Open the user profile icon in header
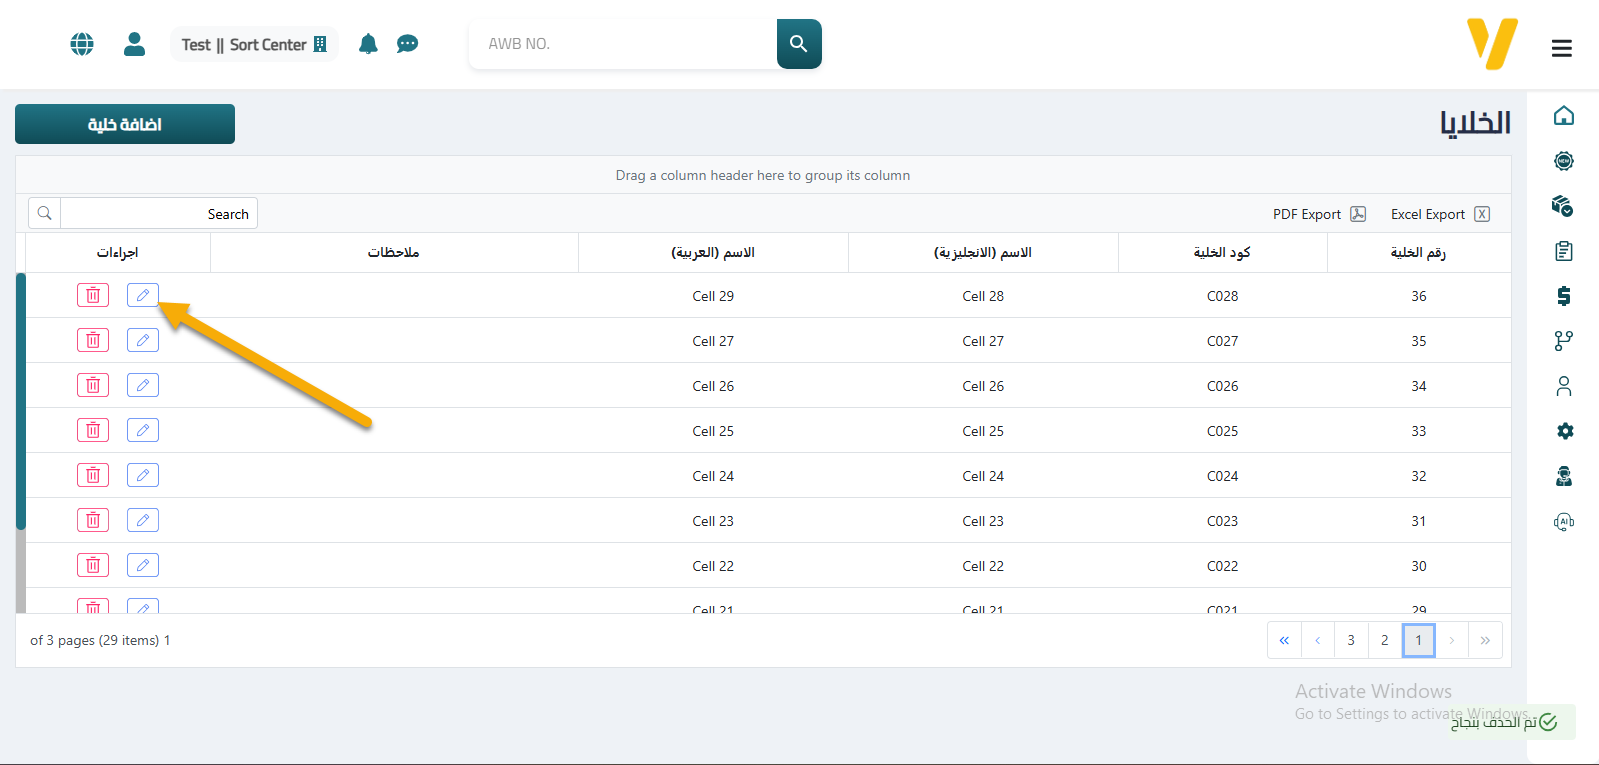Screen dimensions: 1599x765 pyautogui.click(x=134, y=44)
